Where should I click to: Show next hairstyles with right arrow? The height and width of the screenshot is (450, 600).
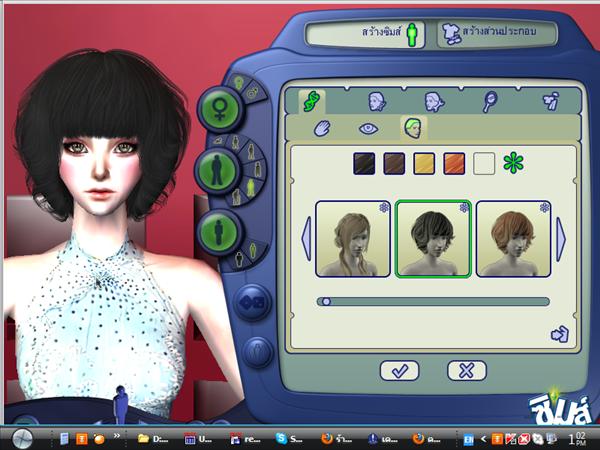tap(560, 239)
